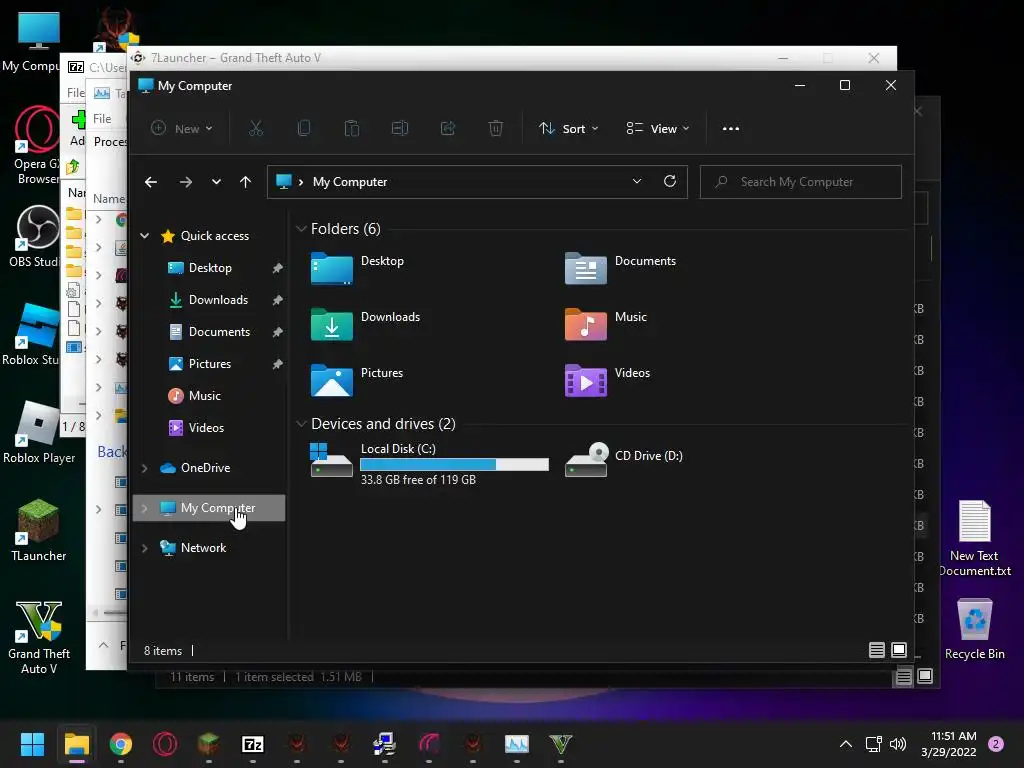
Task: Switch to large icons view in status bar
Action: coord(899,650)
